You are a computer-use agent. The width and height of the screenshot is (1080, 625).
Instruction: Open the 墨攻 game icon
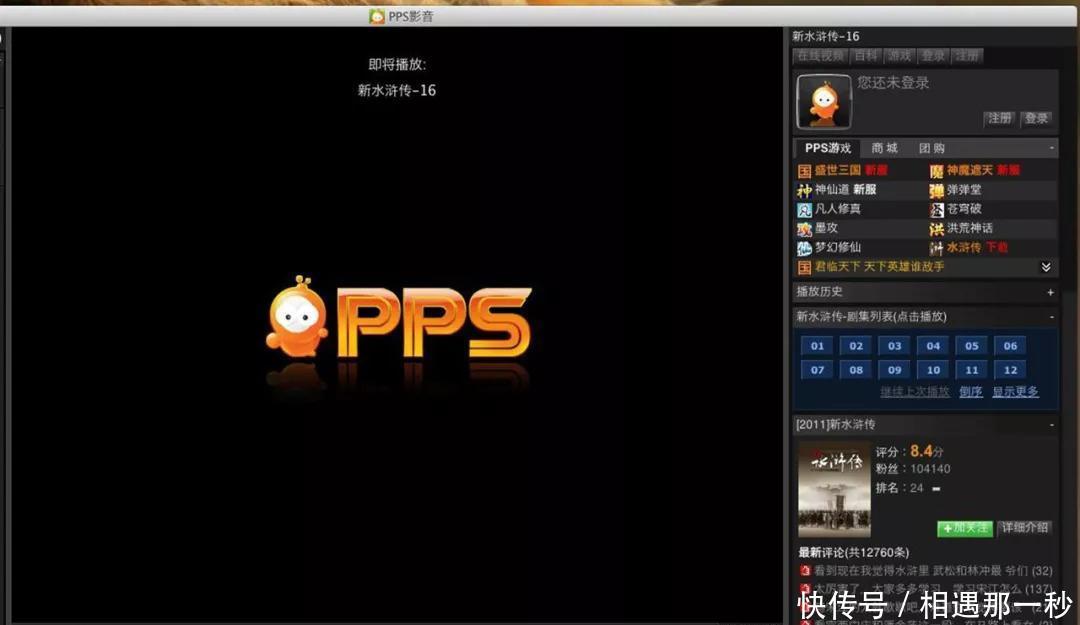pos(804,228)
